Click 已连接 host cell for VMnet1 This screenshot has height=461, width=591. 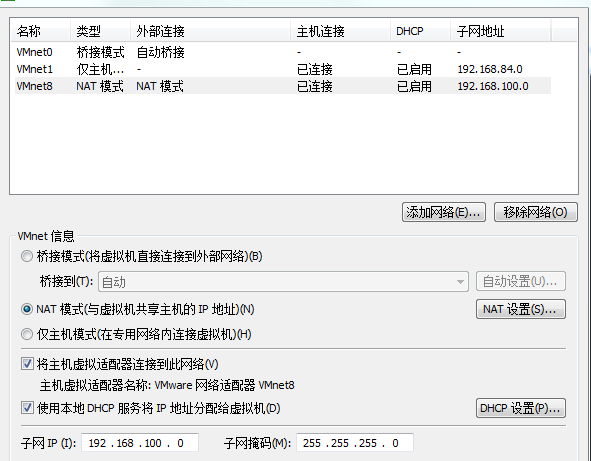pyautogui.click(x=315, y=69)
